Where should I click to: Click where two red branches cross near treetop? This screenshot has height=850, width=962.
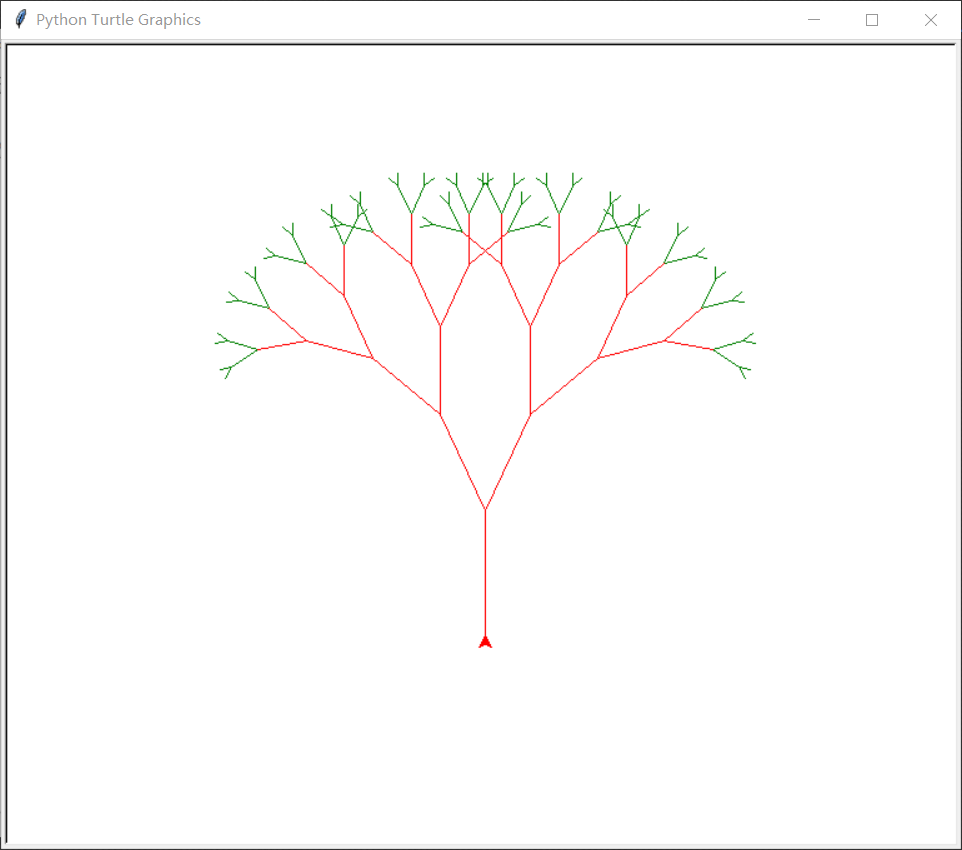pos(485,250)
